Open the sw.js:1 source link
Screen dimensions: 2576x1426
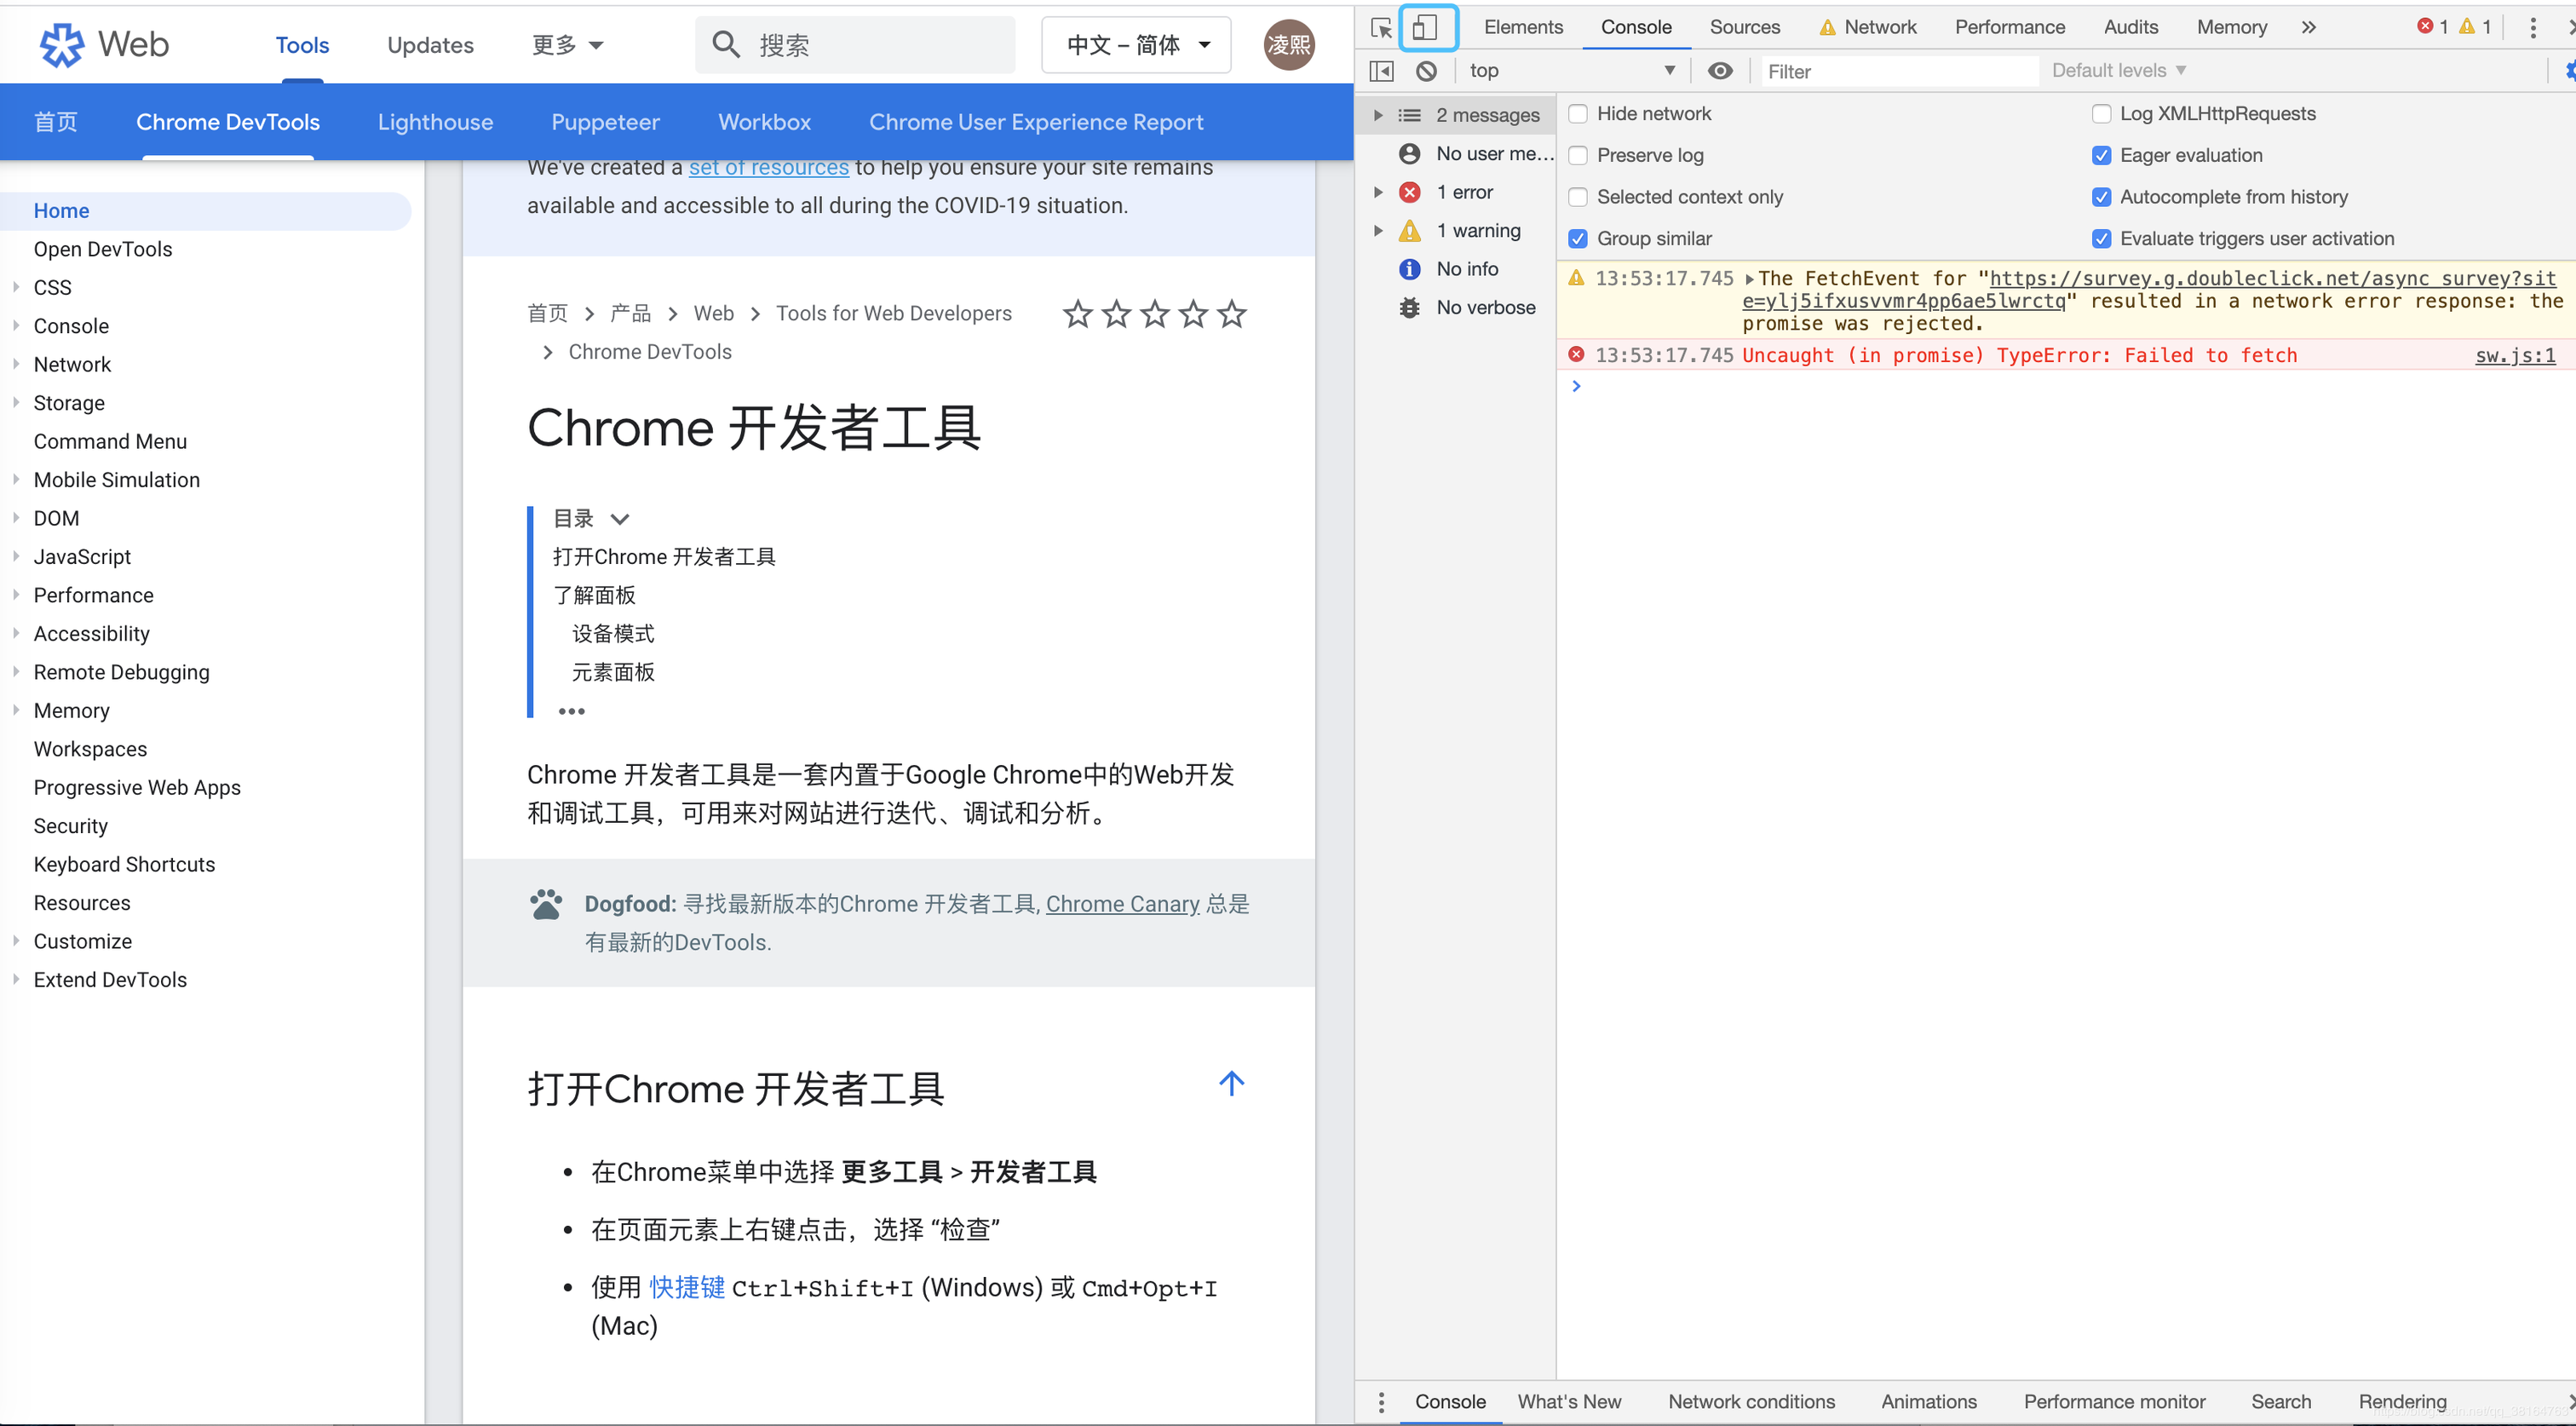(x=2515, y=356)
